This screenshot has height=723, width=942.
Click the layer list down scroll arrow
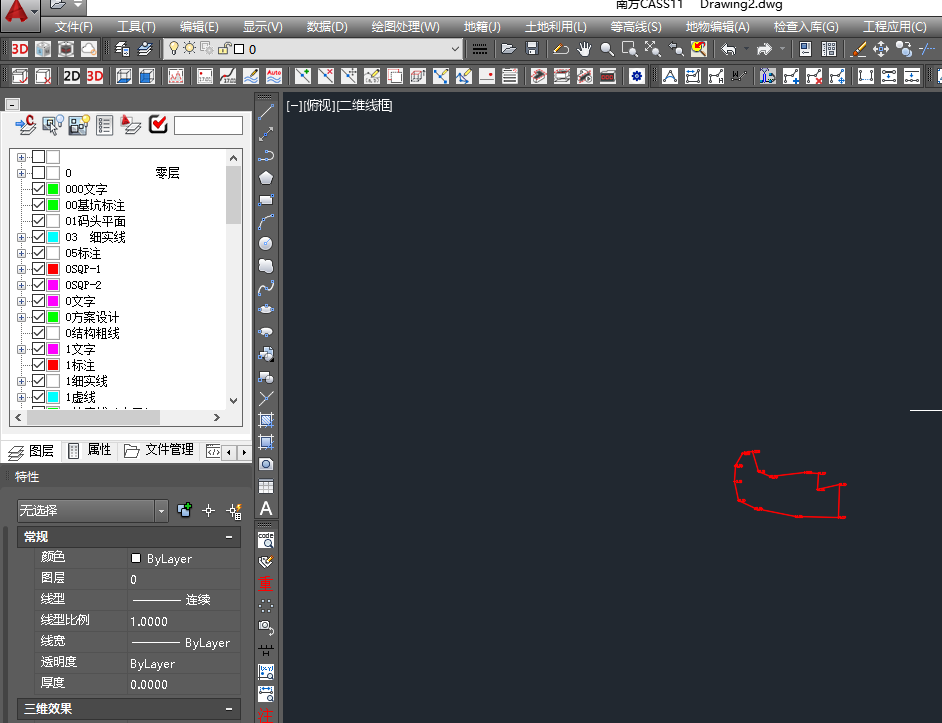click(x=234, y=401)
